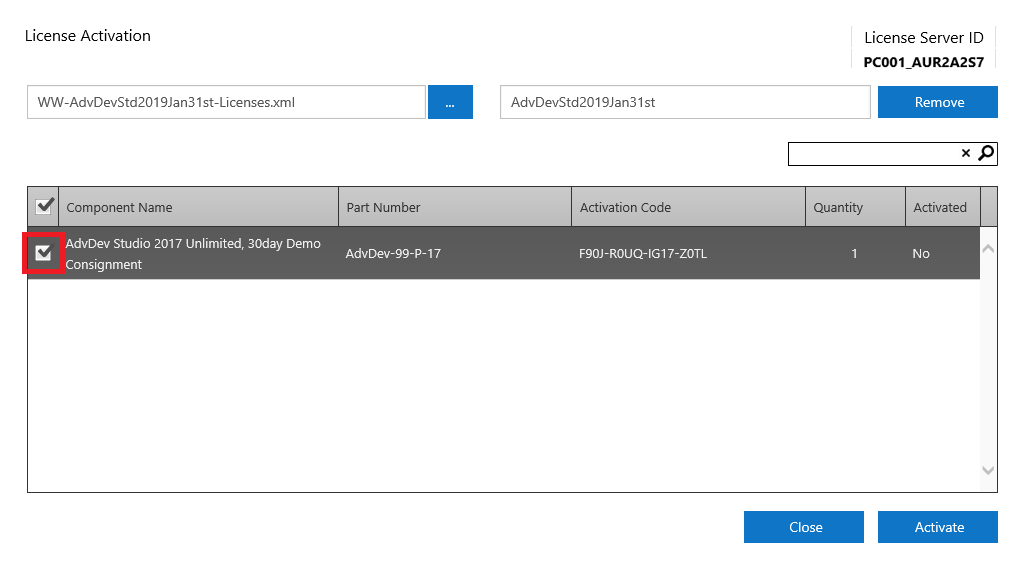Click the AdvDev Studio 2017 Unlimited component name

coord(193,254)
